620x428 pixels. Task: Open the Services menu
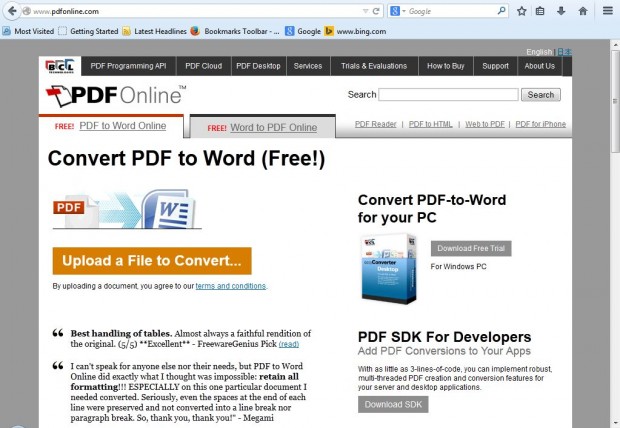(x=308, y=66)
